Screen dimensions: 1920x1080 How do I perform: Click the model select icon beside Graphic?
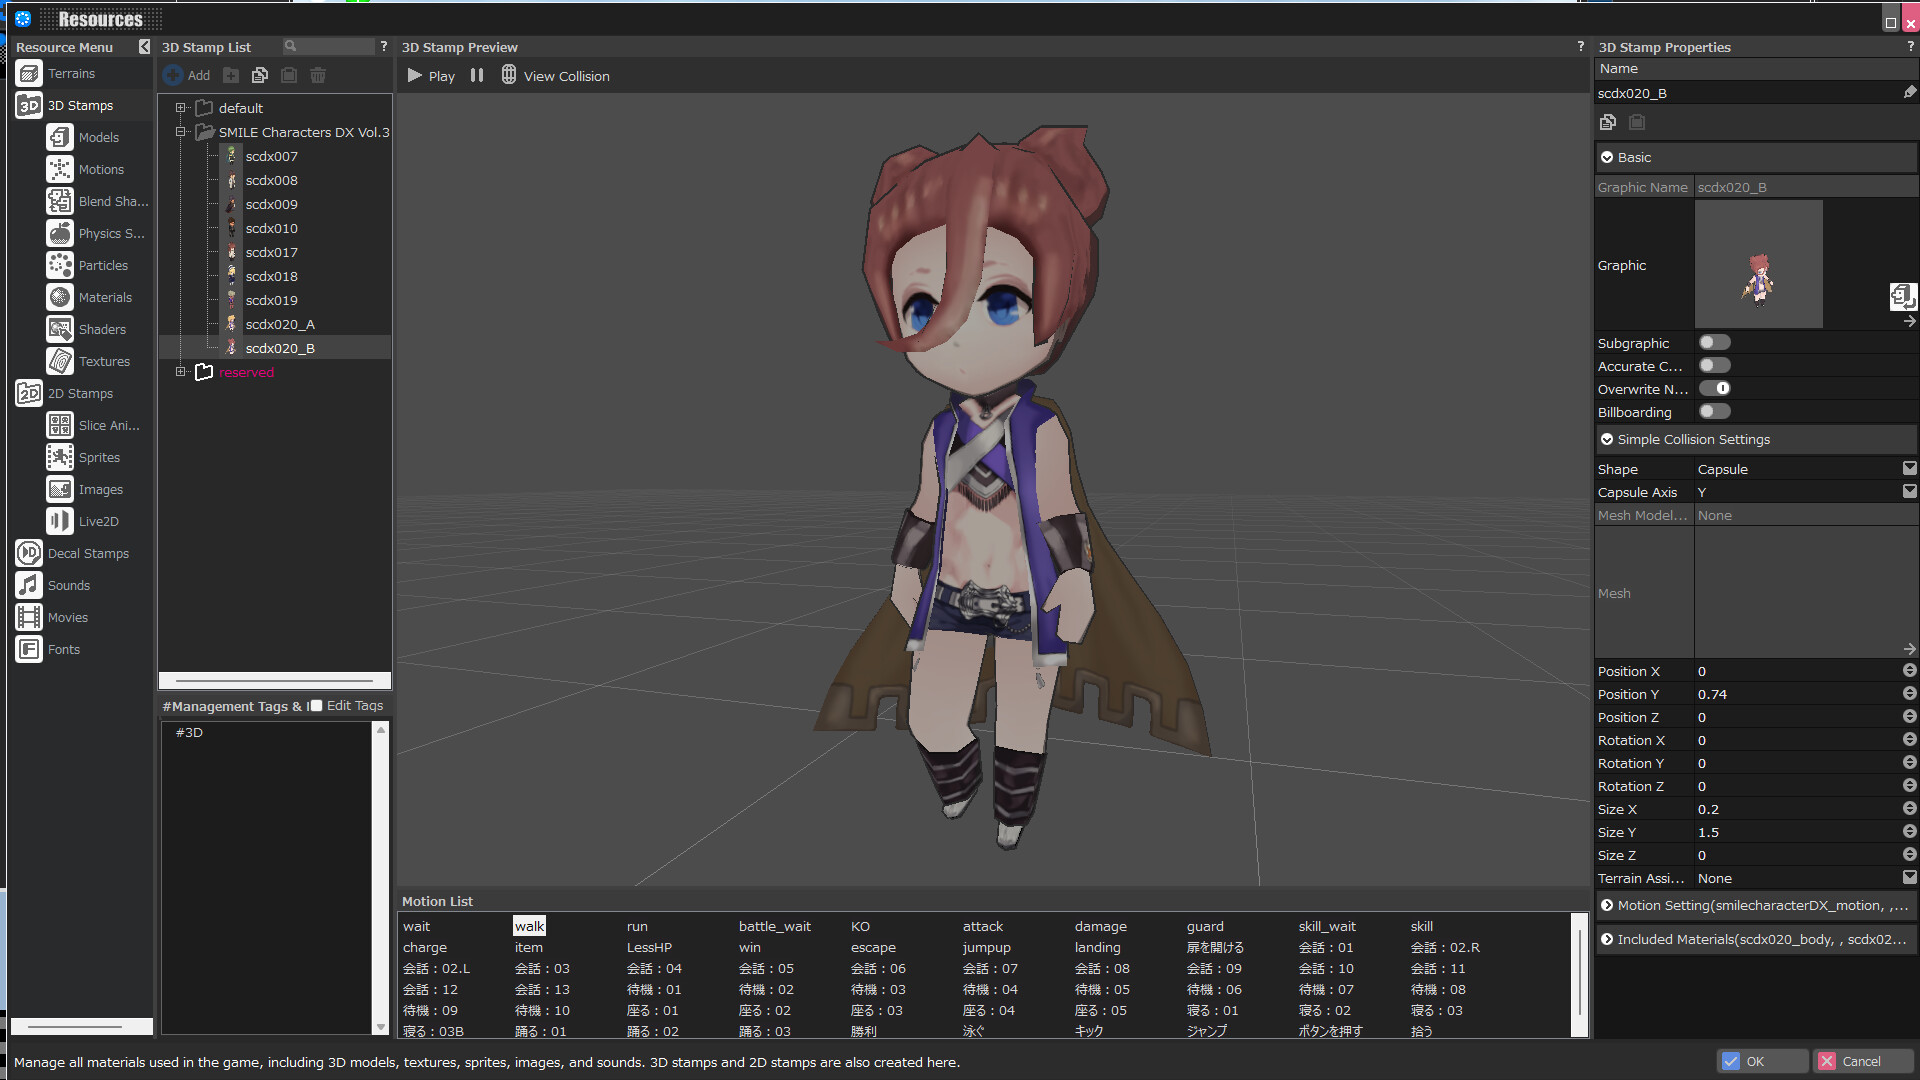click(x=1902, y=296)
